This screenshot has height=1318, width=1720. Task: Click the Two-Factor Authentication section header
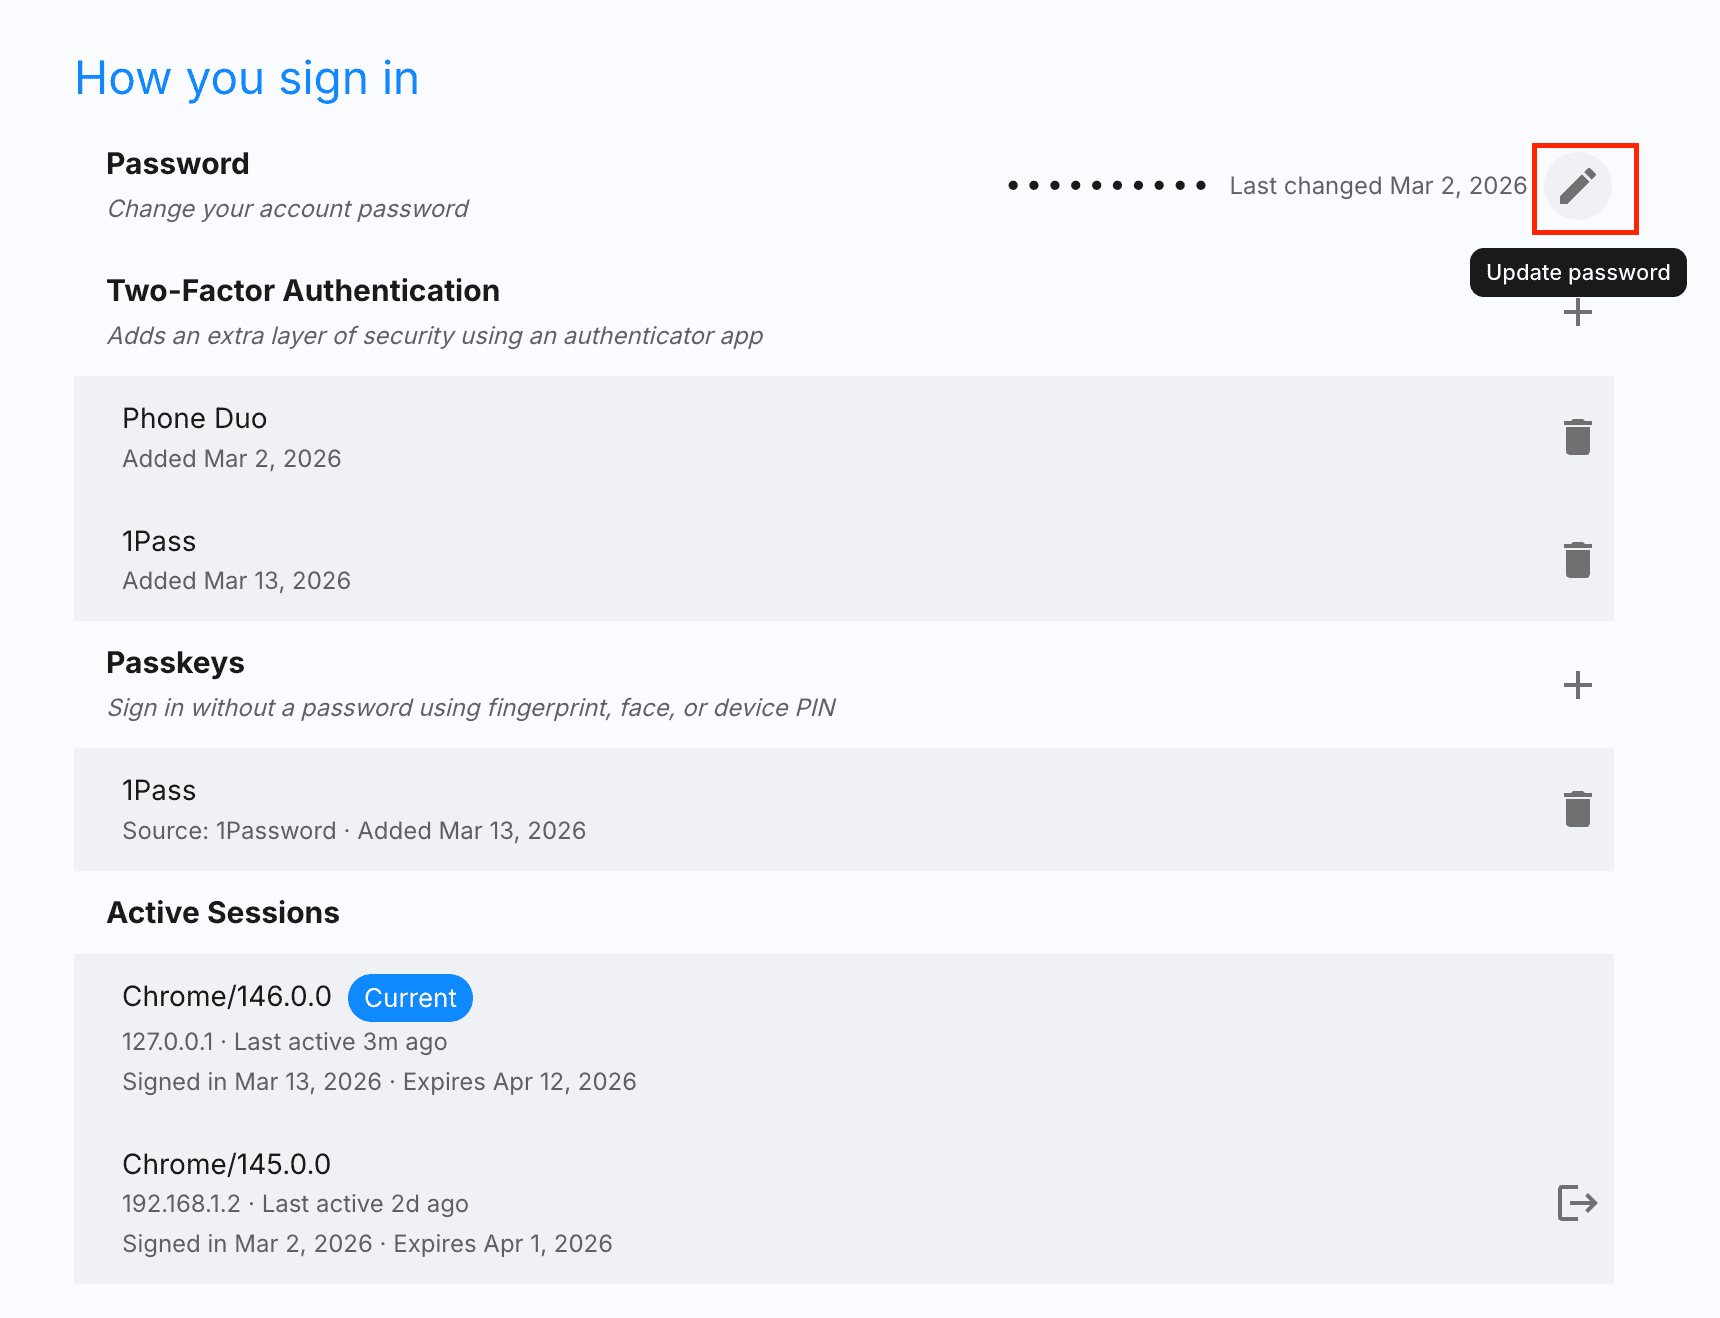click(303, 290)
